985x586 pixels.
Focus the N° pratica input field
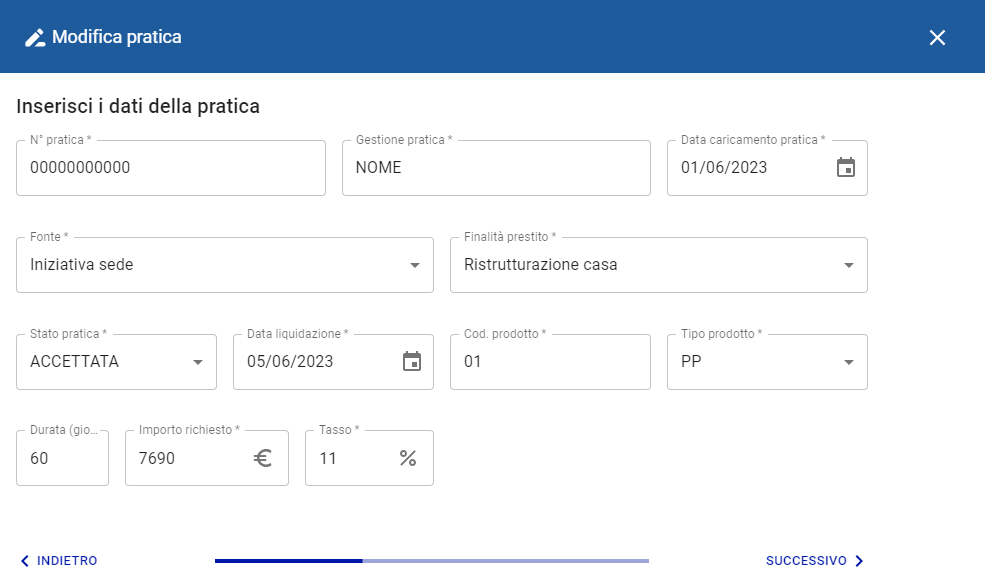(170, 168)
